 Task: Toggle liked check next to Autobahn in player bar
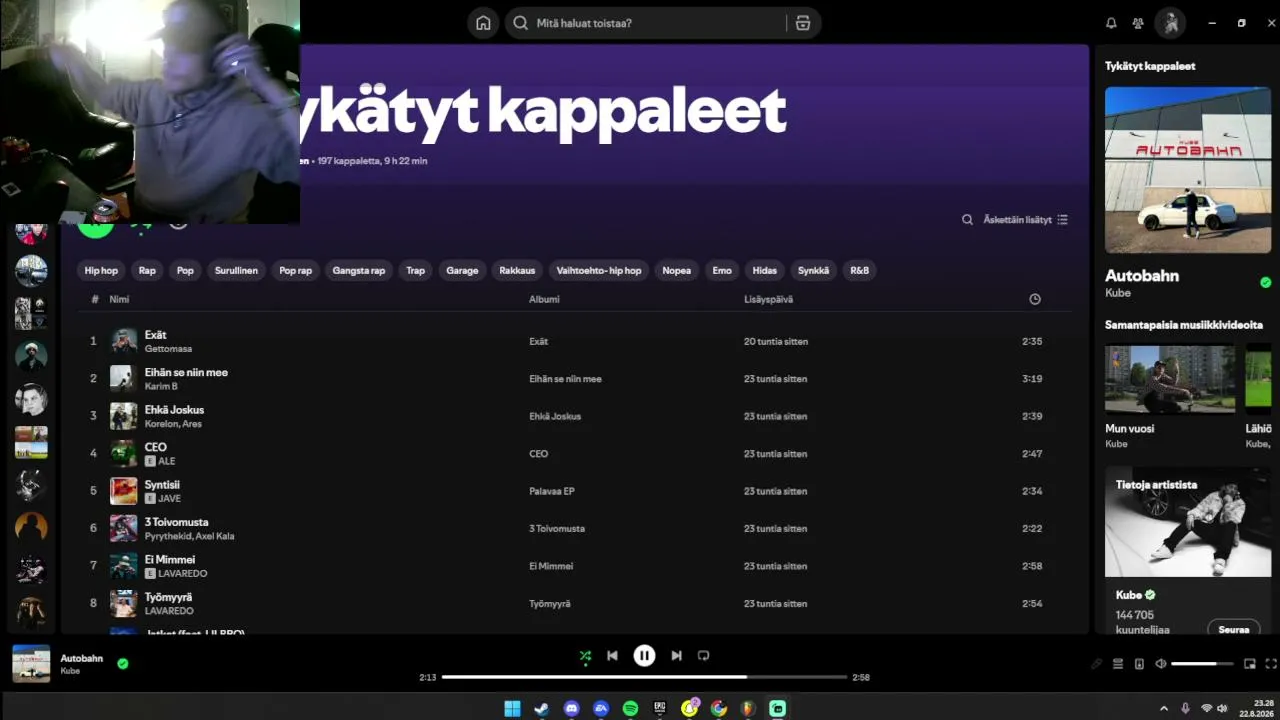click(122, 663)
